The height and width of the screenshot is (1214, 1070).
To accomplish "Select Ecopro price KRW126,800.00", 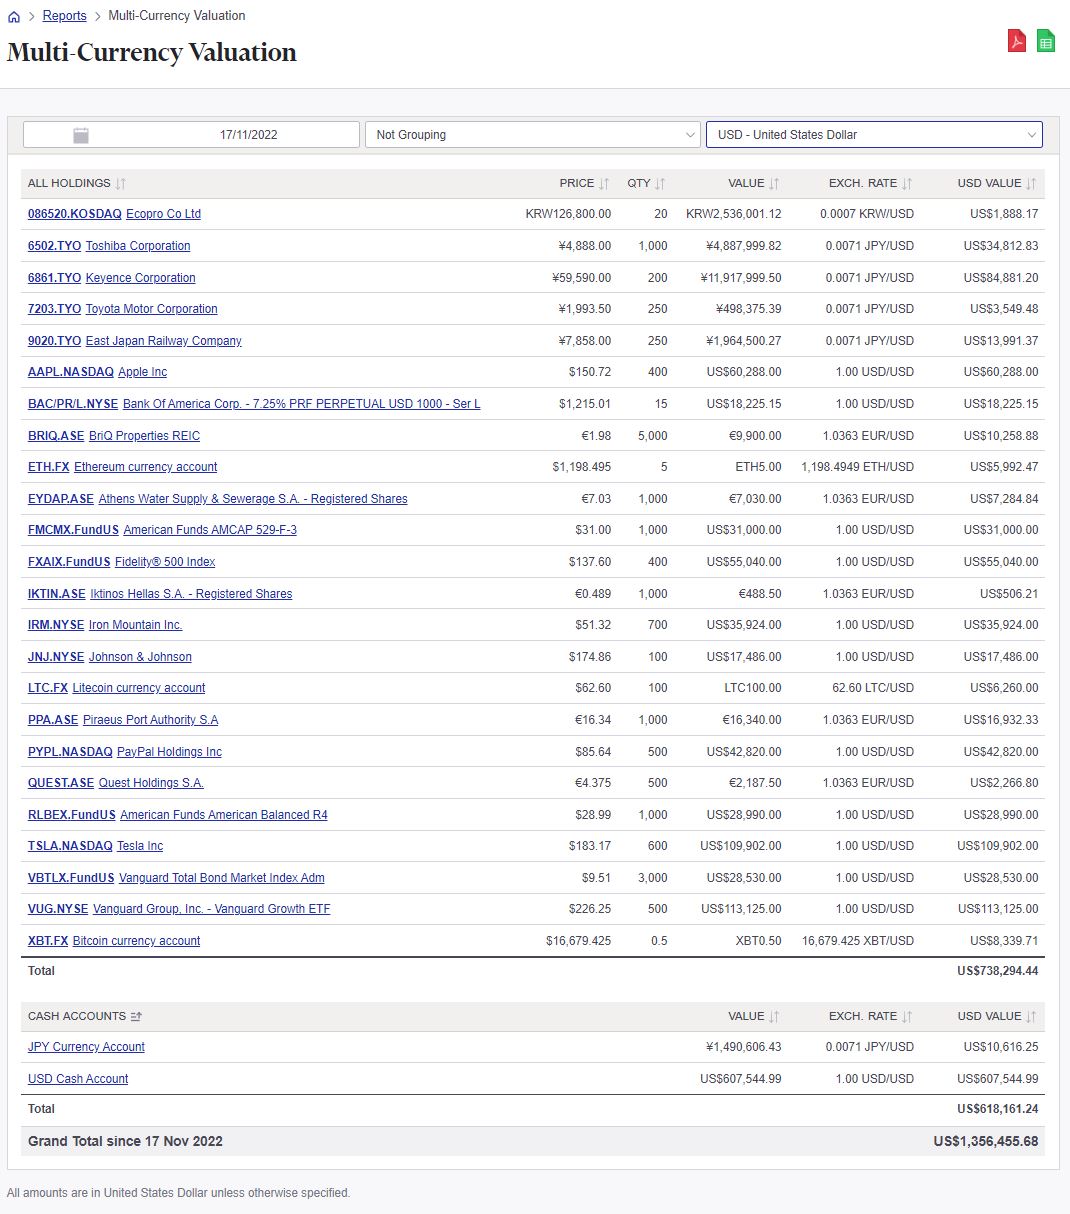I will point(568,214).
